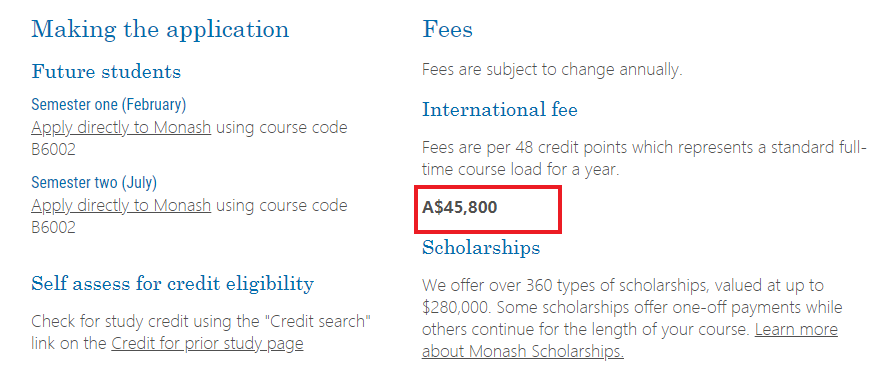The height and width of the screenshot is (376, 885).
Task: Click Self assess for credit eligibility heading
Action: tap(172, 283)
